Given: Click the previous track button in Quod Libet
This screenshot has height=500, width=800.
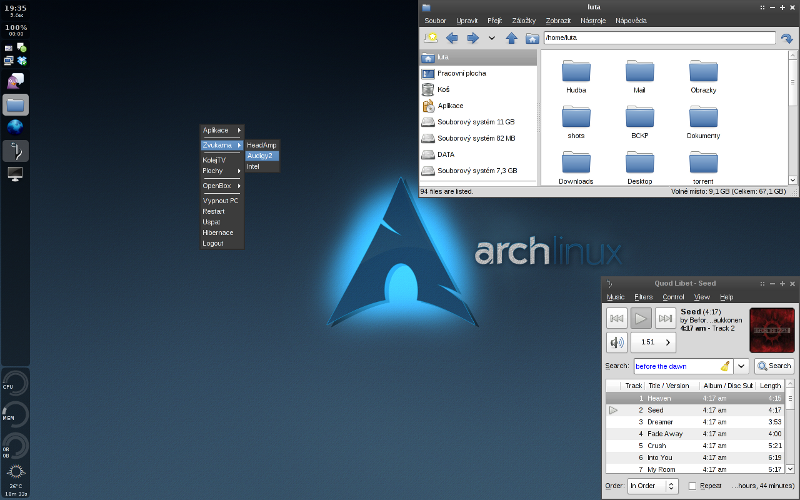Looking at the screenshot, I should 616,318.
